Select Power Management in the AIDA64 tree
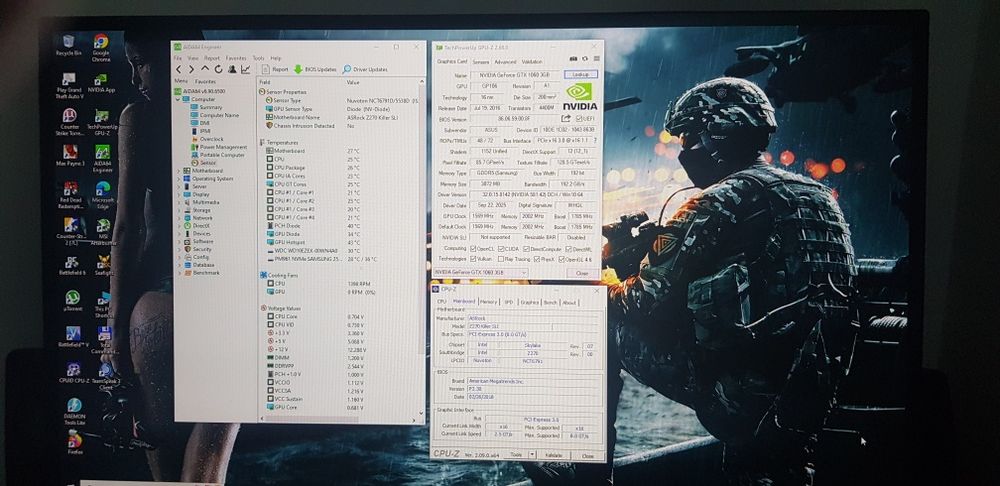 (223, 147)
